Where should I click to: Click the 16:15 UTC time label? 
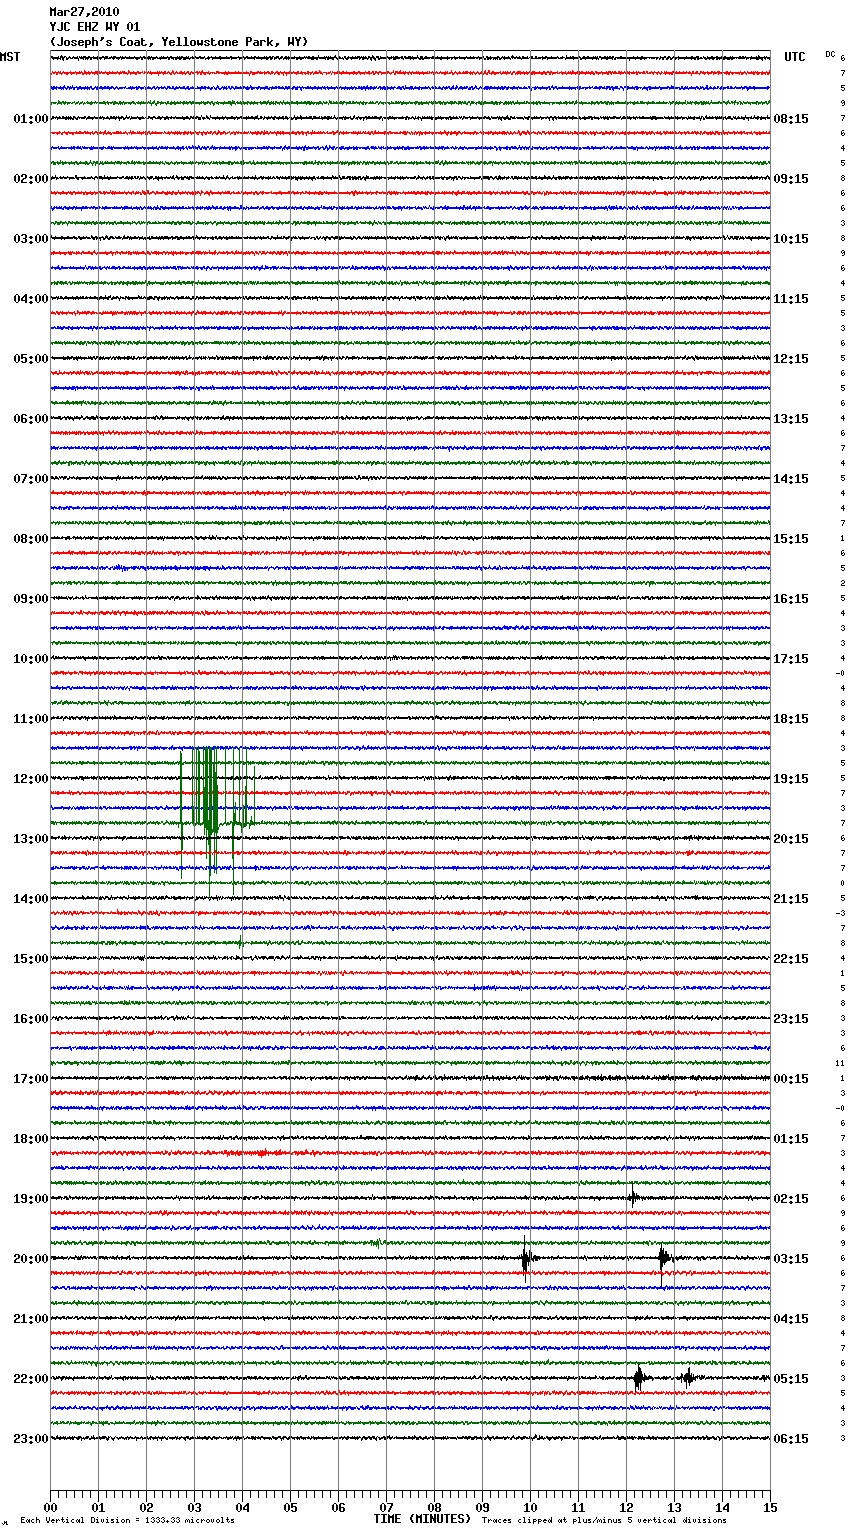tap(791, 599)
